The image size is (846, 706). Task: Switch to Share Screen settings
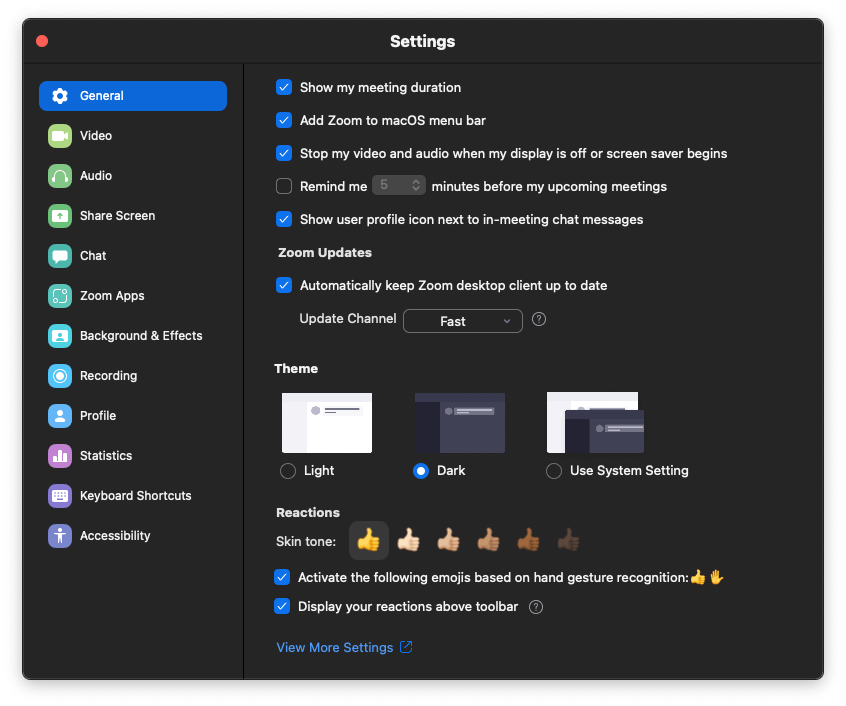133,216
